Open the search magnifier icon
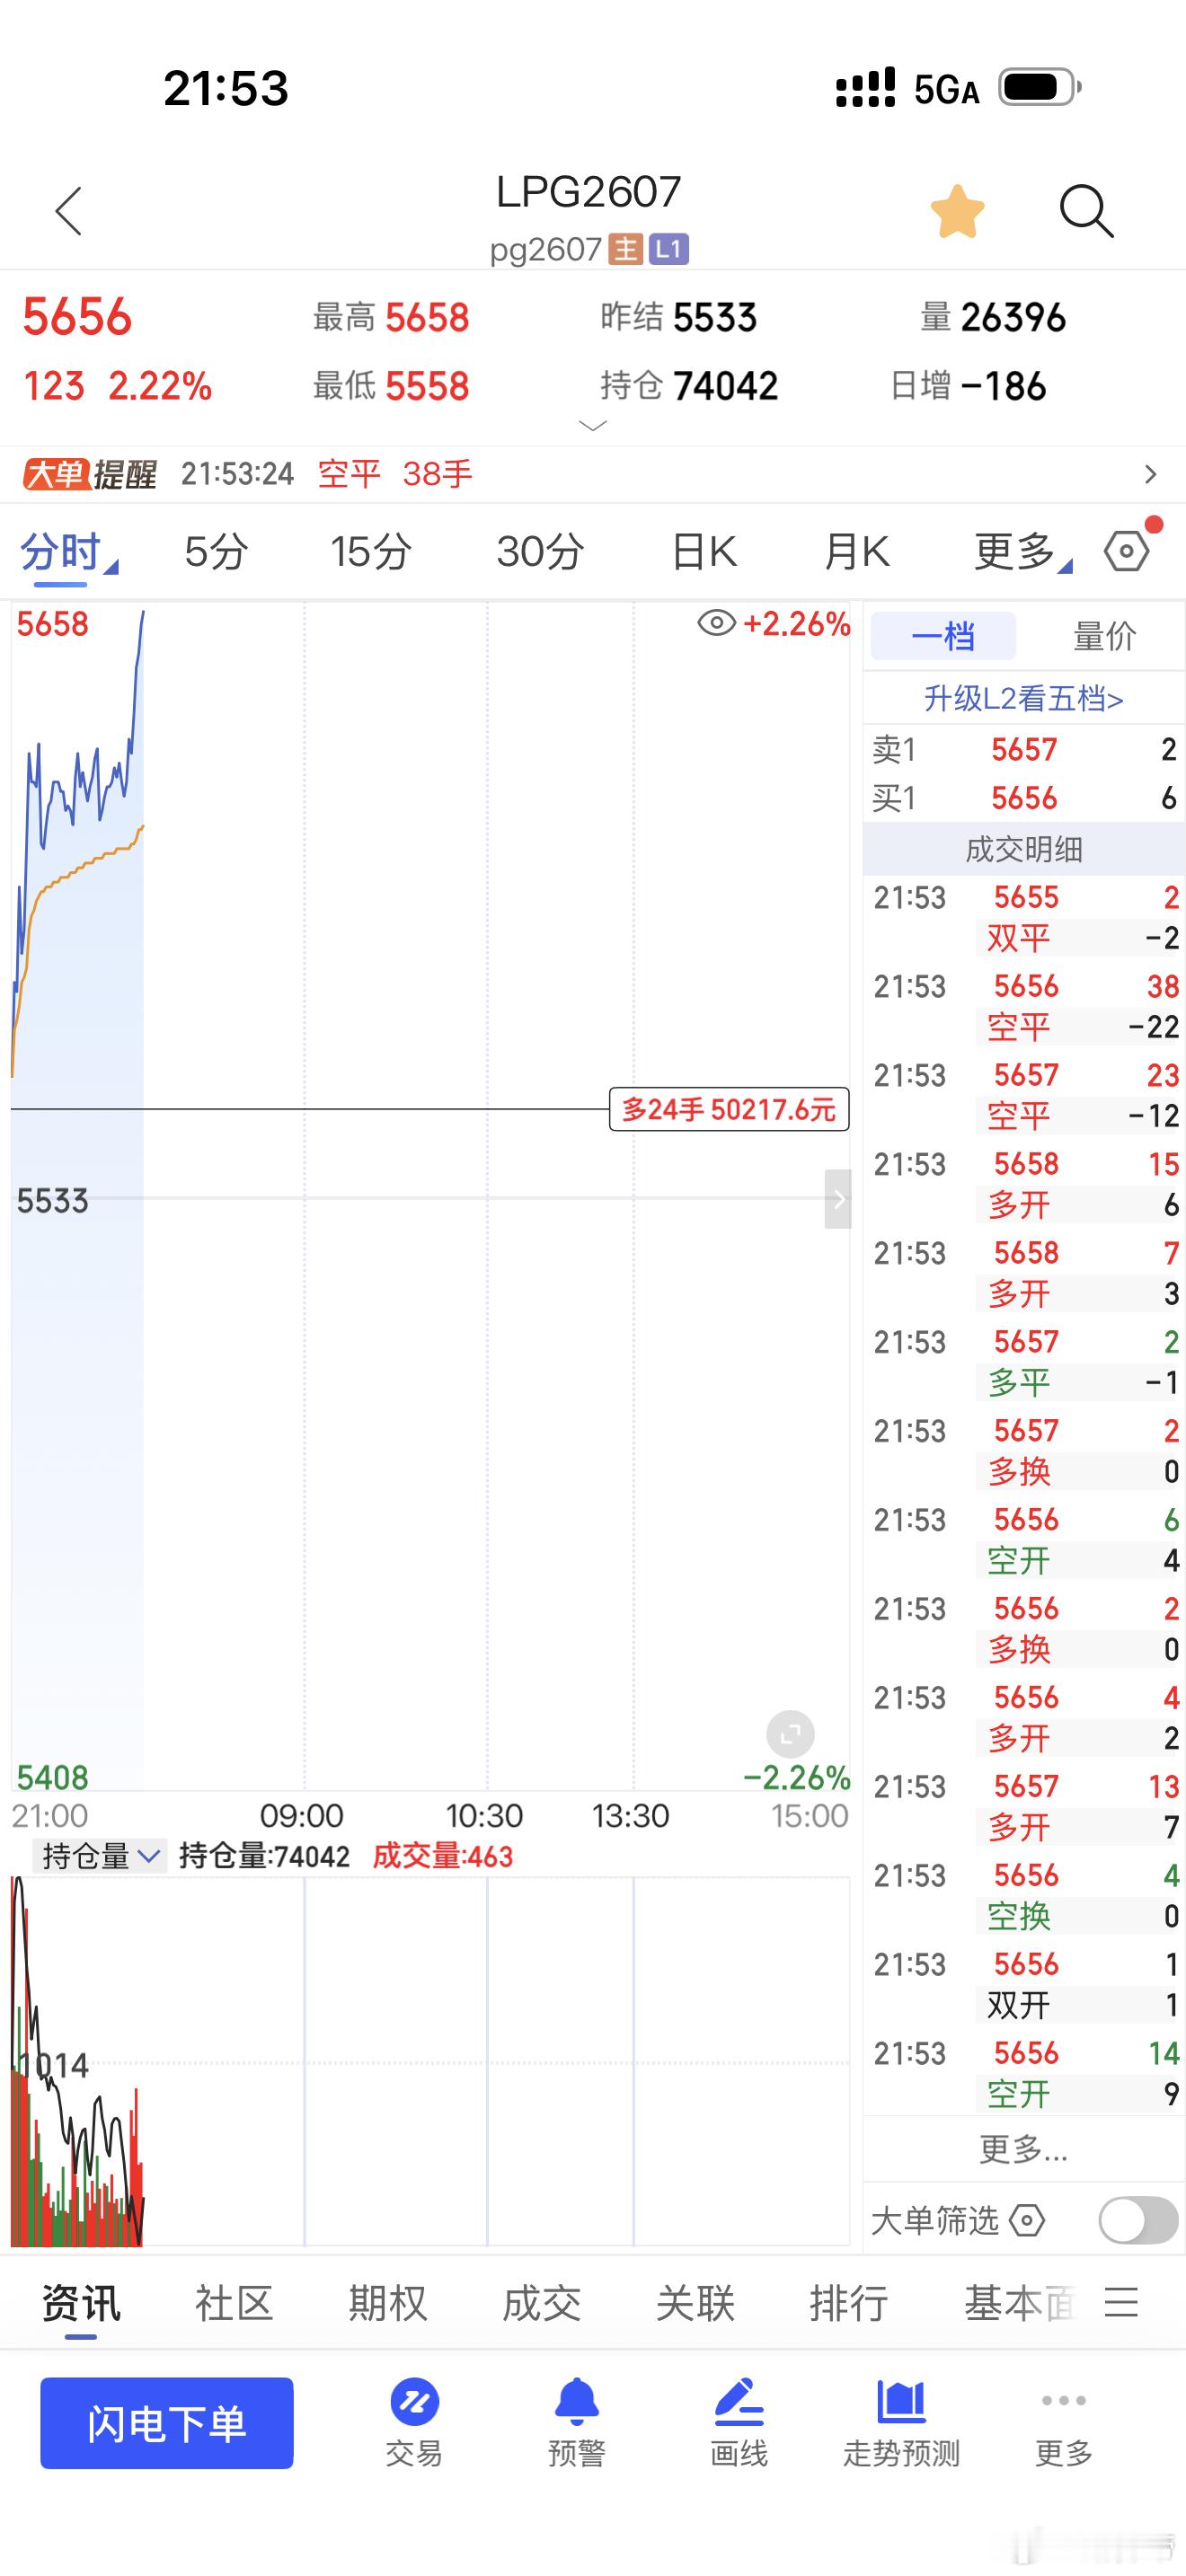Screen dimensions: 1186x2576 (1086, 211)
